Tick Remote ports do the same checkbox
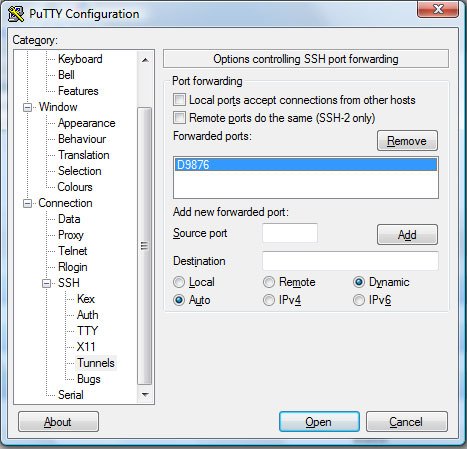This screenshot has width=467, height=449. click(179, 118)
